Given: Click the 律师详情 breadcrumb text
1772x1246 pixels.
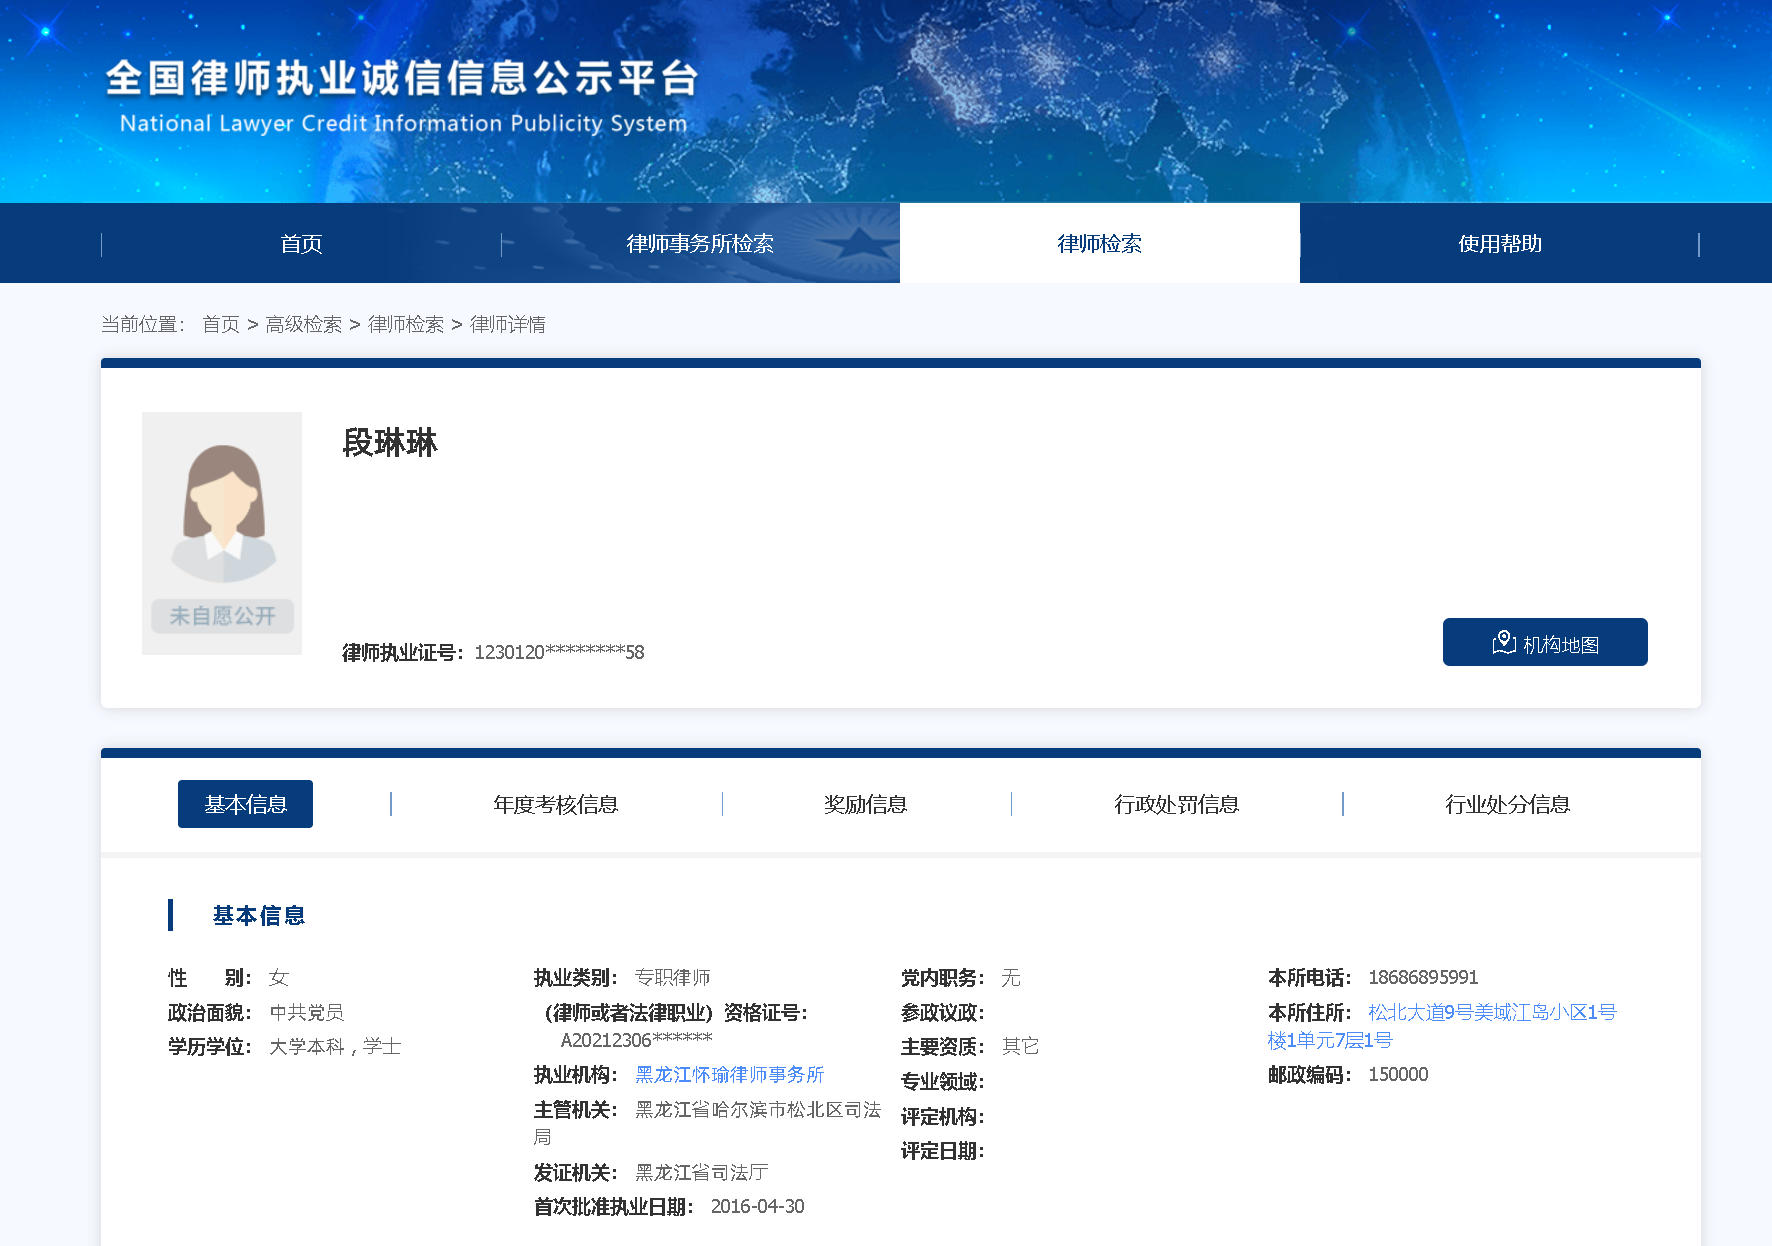Looking at the screenshot, I should (x=508, y=324).
